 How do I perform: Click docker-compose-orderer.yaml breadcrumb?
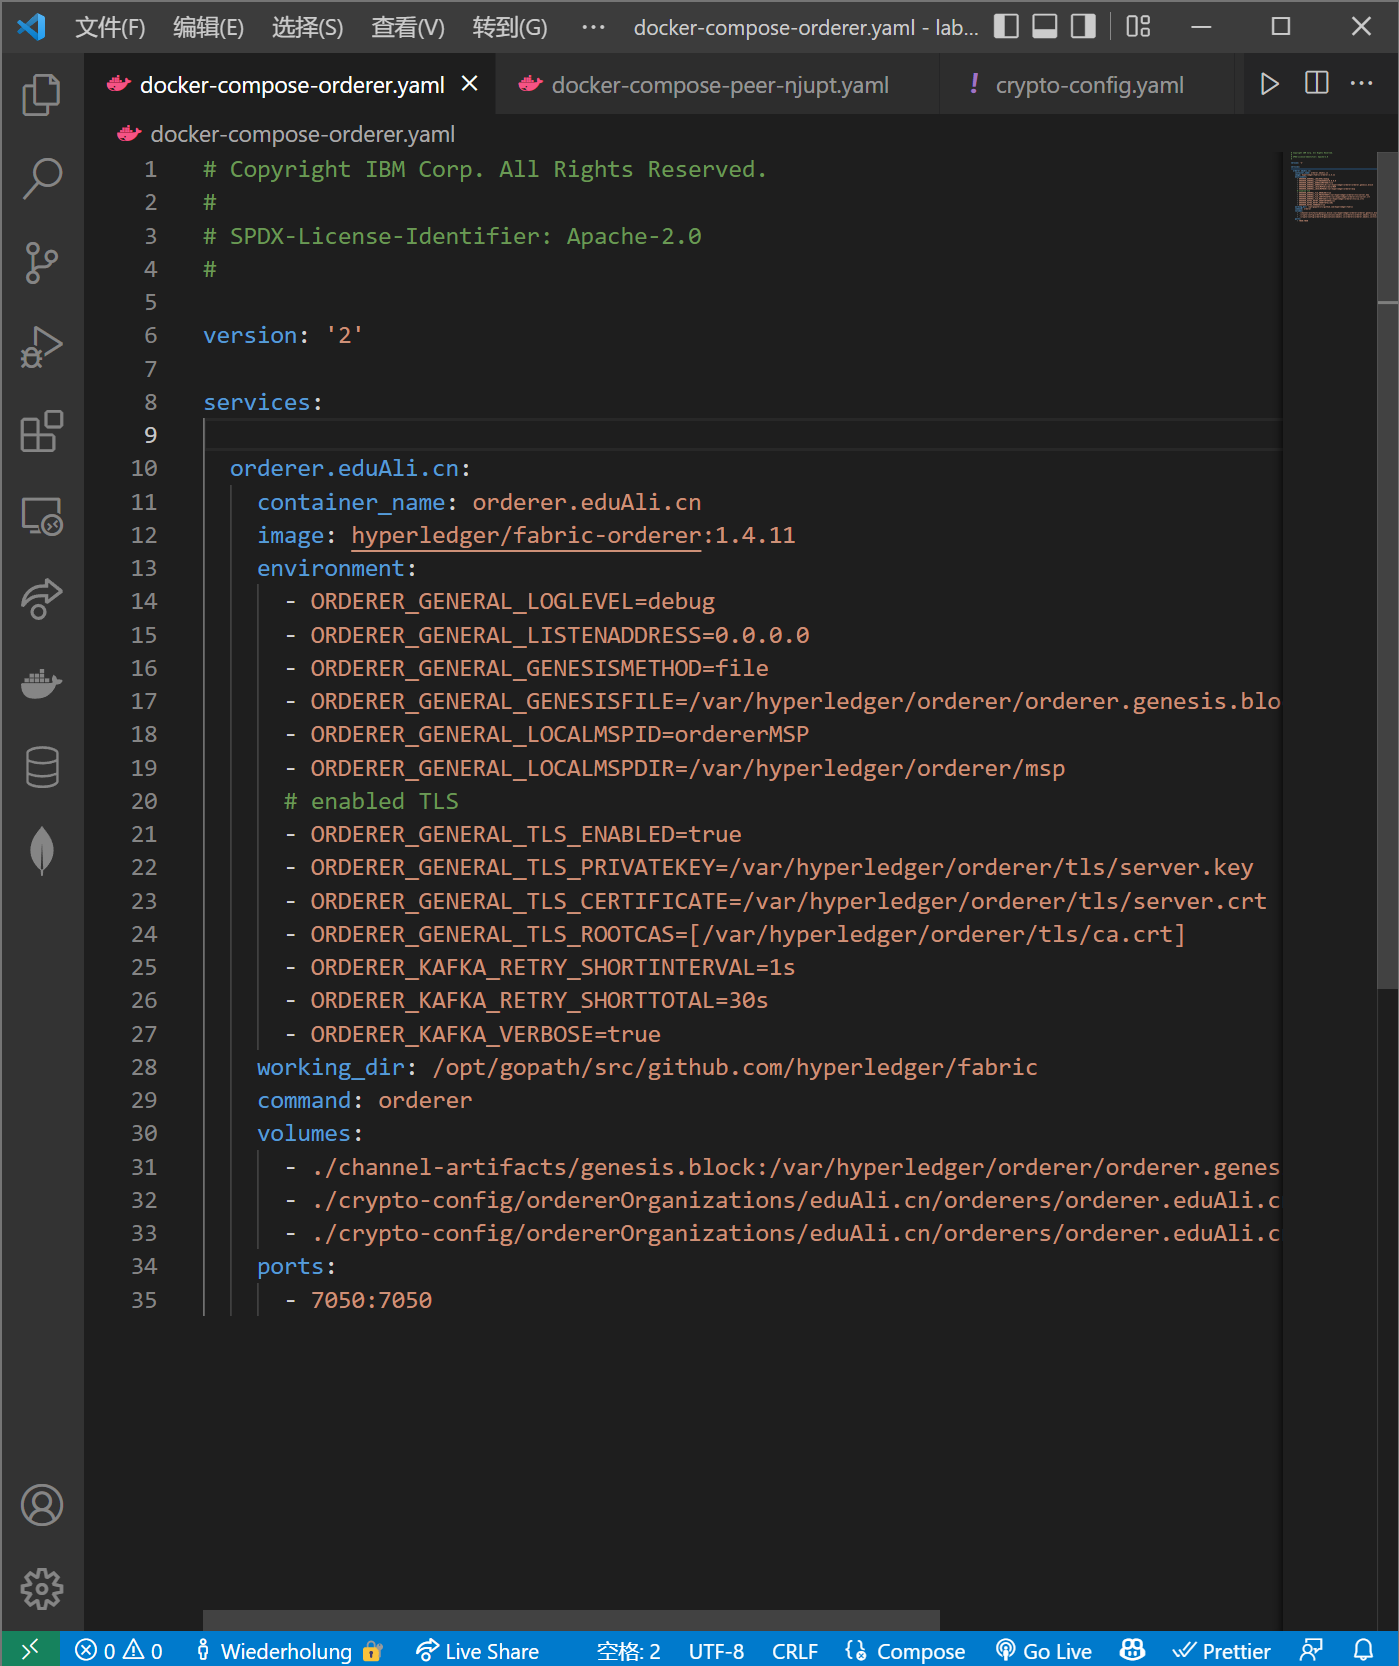pos(302,134)
